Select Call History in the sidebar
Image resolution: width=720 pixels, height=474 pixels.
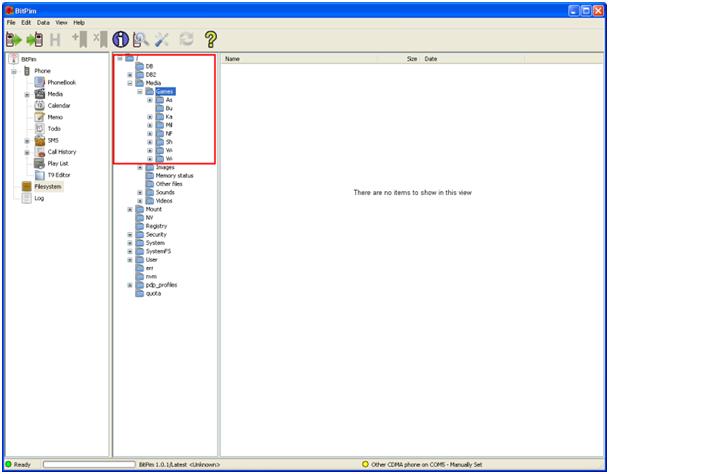click(x=62, y=152)
